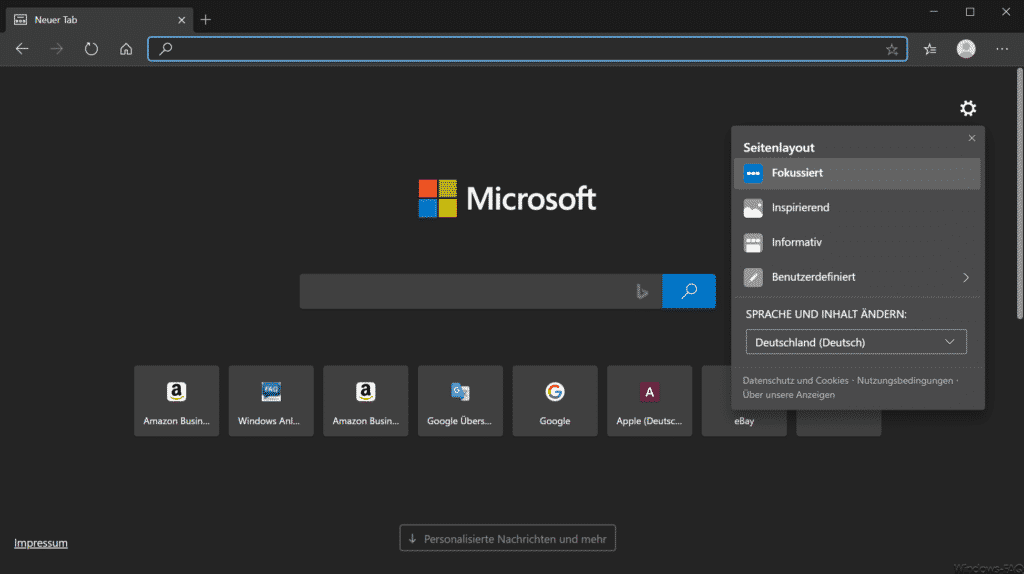Viewport: 1024px width, 574px height.
Task: Click the page settings gear icon
Action: coord(968,108)
